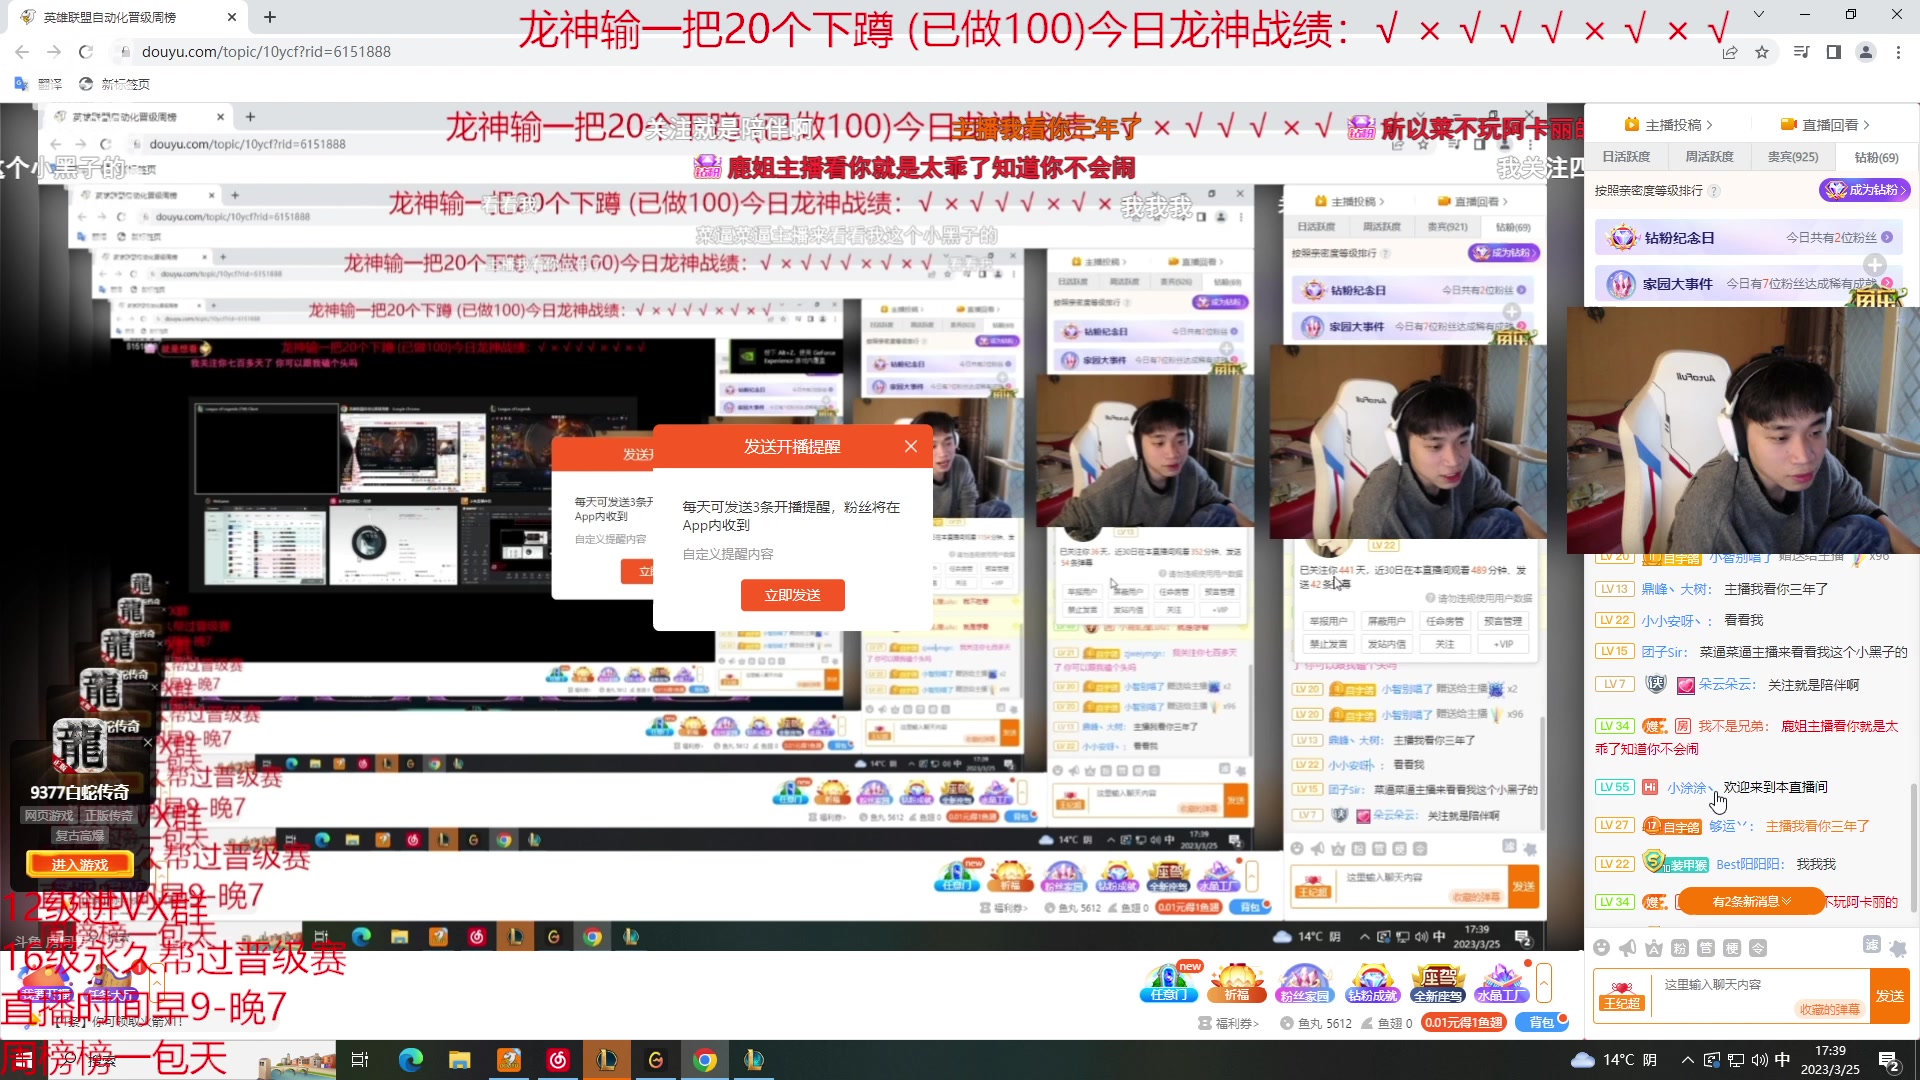Click the help question mark beside 按照亲密度等级排行
The height and width of the screenshot is (1080, 1920).
point(1714,191)
